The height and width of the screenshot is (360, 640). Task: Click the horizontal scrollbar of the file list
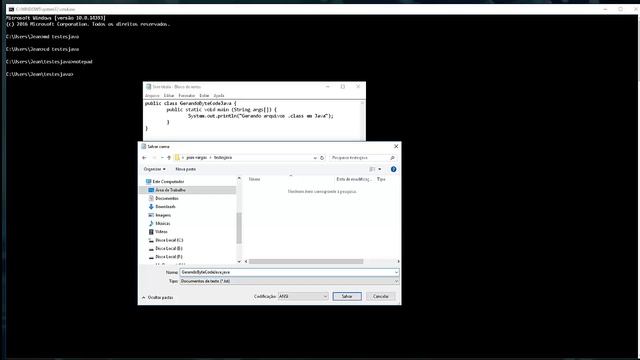tap(306, 262)
